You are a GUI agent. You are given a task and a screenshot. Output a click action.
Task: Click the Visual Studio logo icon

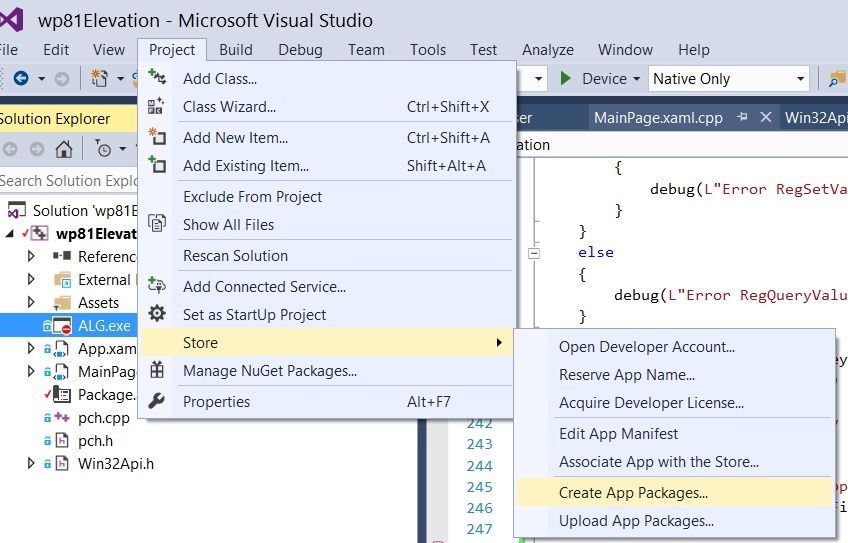click(11, 20)
